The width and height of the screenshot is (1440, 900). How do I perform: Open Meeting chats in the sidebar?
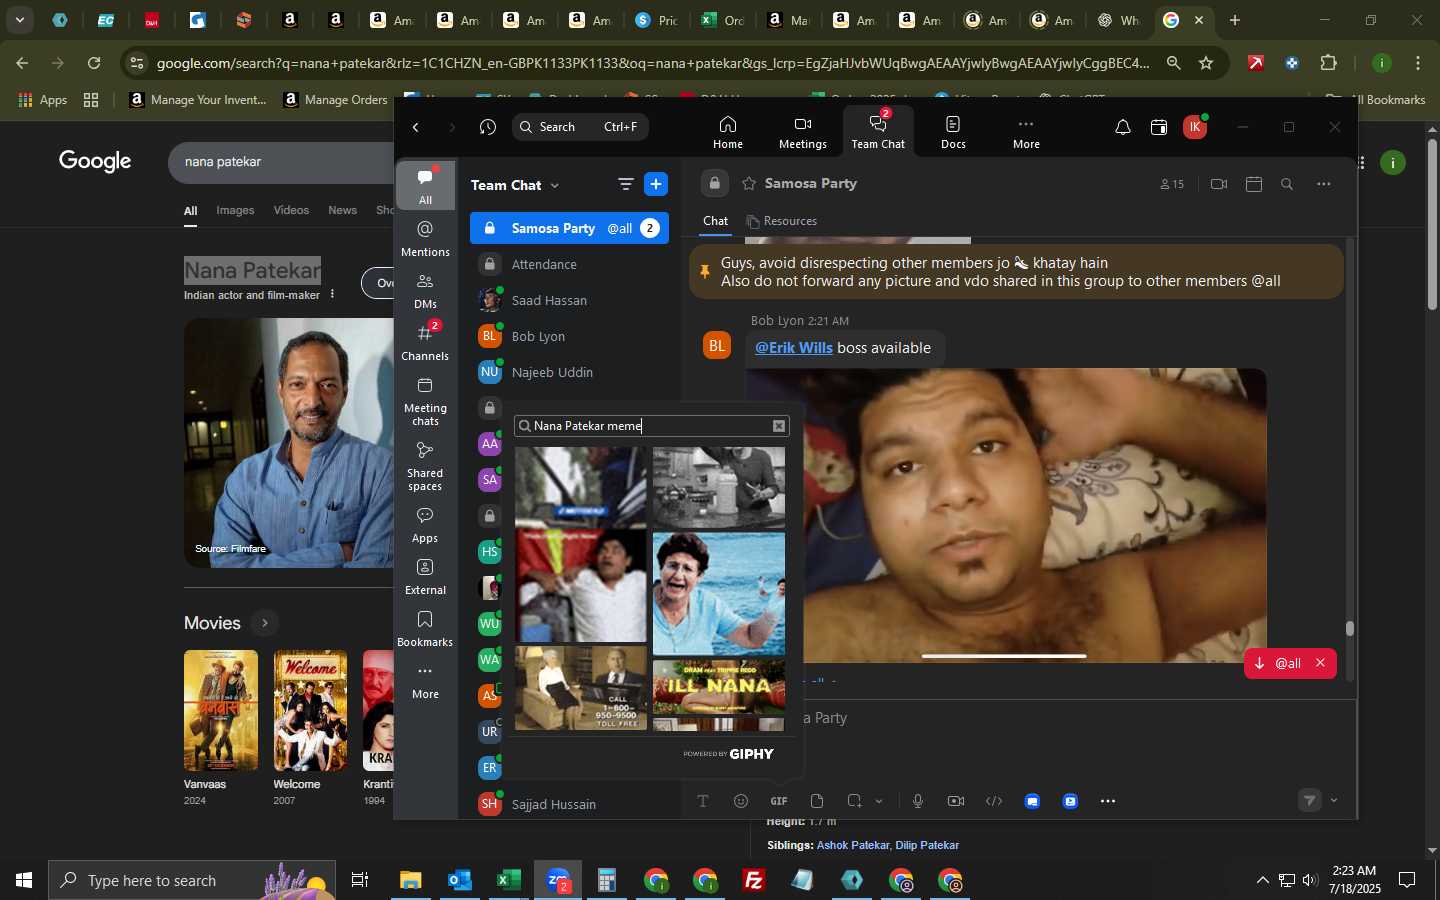(x=425, y=401)
